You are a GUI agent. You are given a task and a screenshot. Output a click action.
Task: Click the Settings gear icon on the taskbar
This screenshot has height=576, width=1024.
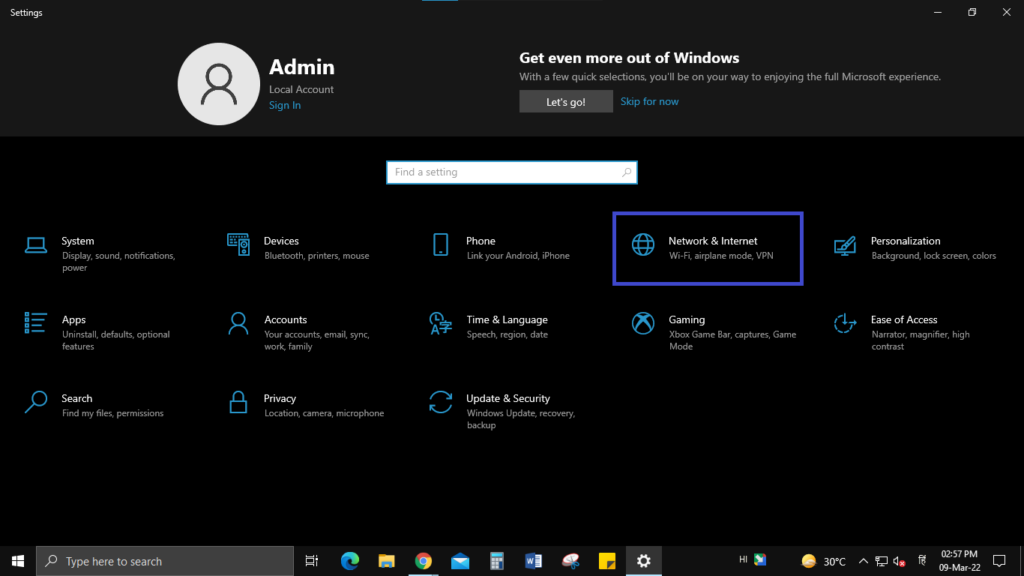tap(644, 561)
